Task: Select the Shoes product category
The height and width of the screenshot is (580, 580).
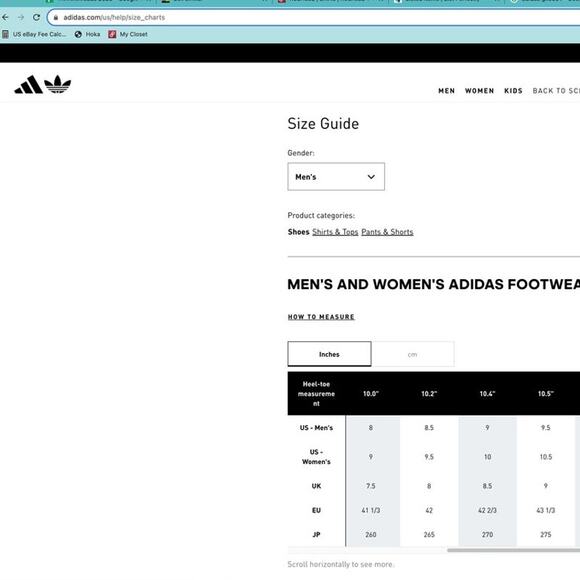Action: [298, 232]
